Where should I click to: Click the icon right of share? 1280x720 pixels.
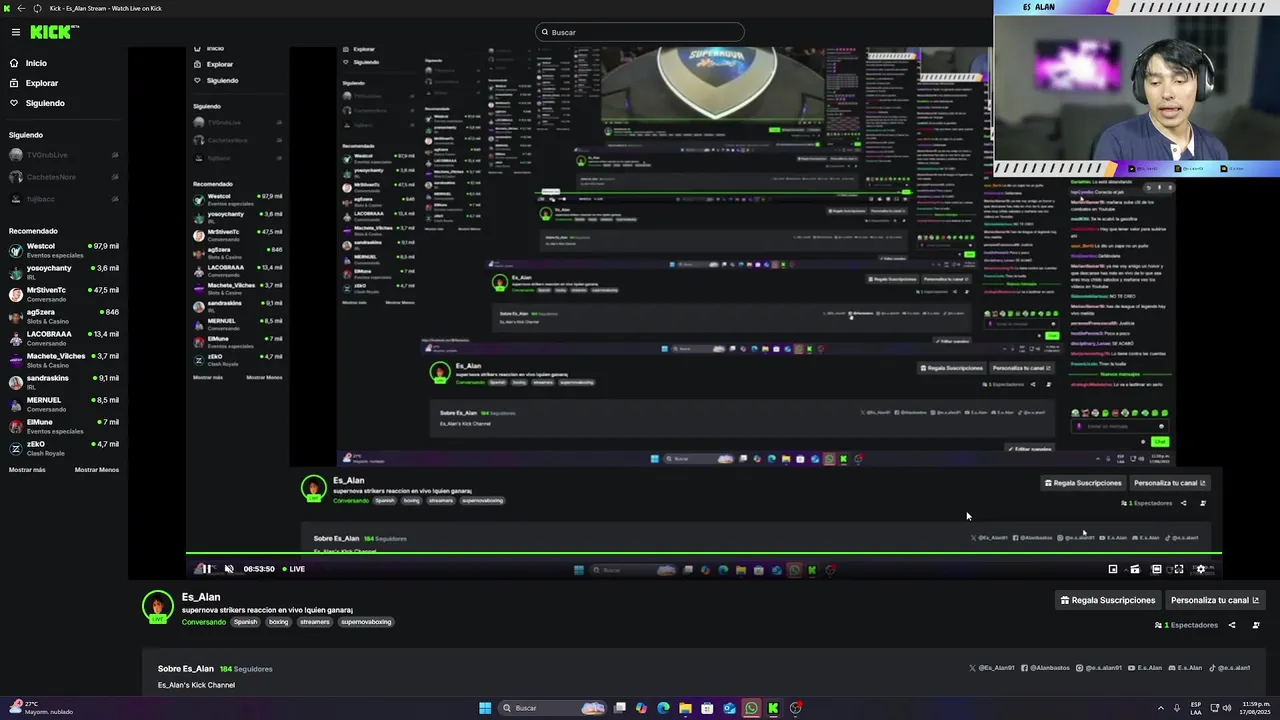coord(1256,625)
